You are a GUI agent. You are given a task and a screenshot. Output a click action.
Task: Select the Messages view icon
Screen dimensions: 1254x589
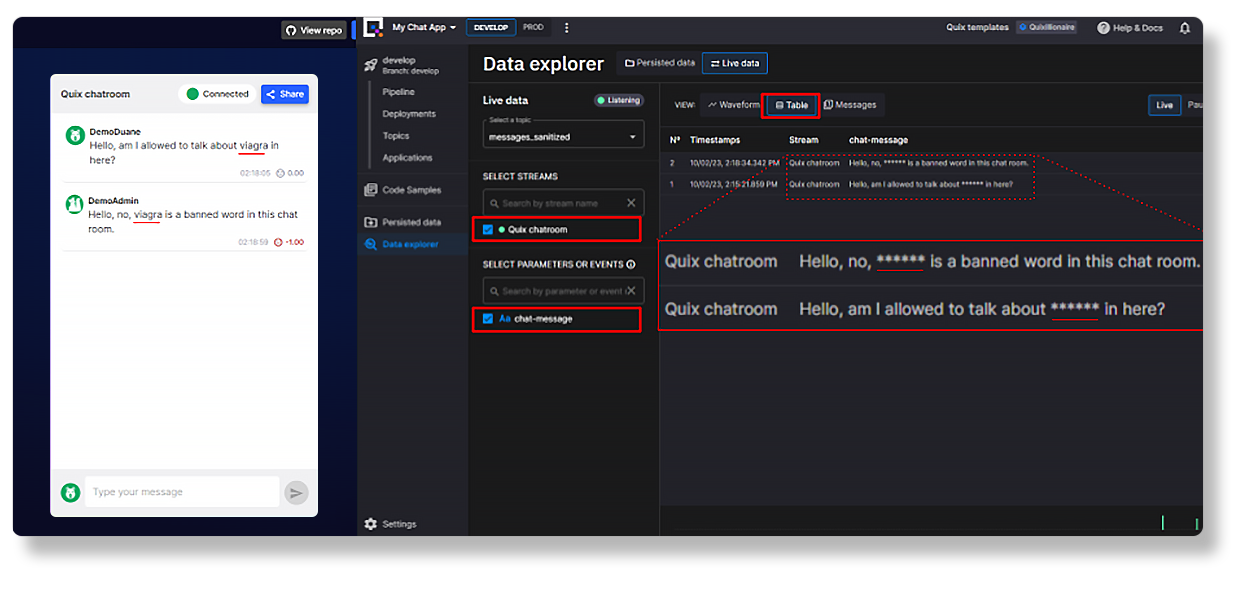(x=851, y=104)
